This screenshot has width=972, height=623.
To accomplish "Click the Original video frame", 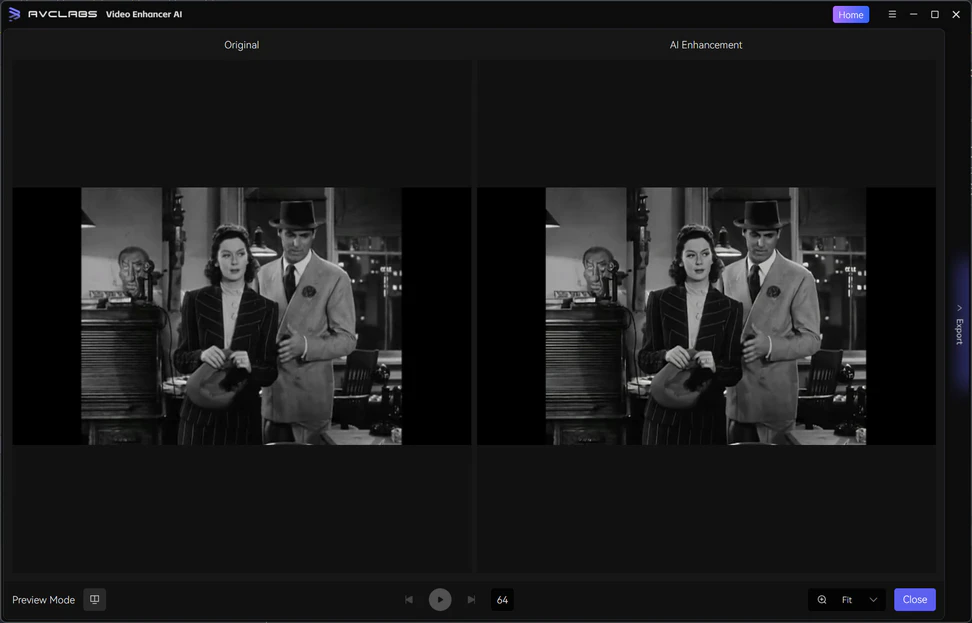I will tap(241, 316).
